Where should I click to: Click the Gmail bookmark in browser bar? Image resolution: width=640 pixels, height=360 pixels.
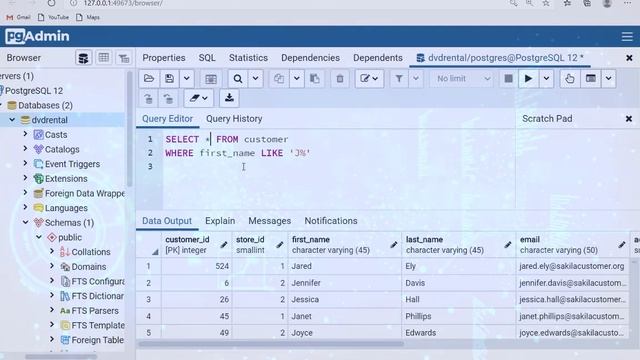(x=18, y=18)
